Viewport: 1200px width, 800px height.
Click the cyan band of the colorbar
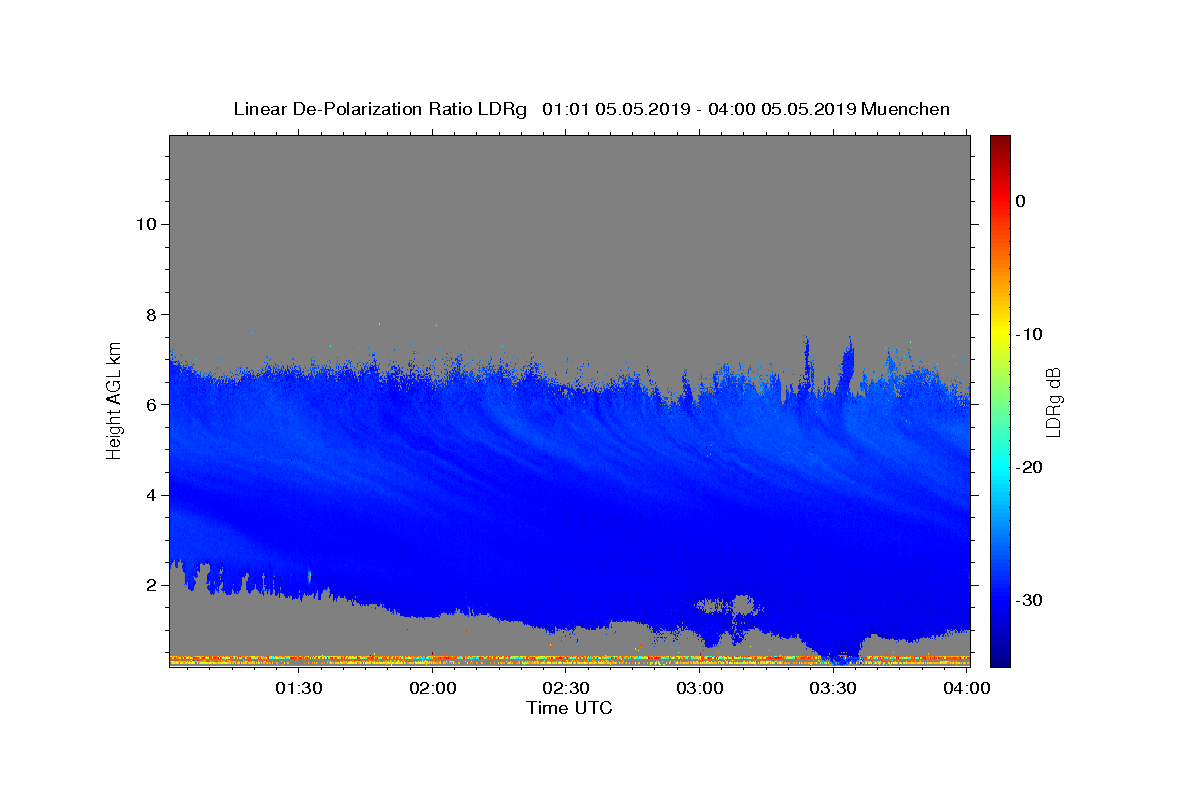(x=1000, y=468)
